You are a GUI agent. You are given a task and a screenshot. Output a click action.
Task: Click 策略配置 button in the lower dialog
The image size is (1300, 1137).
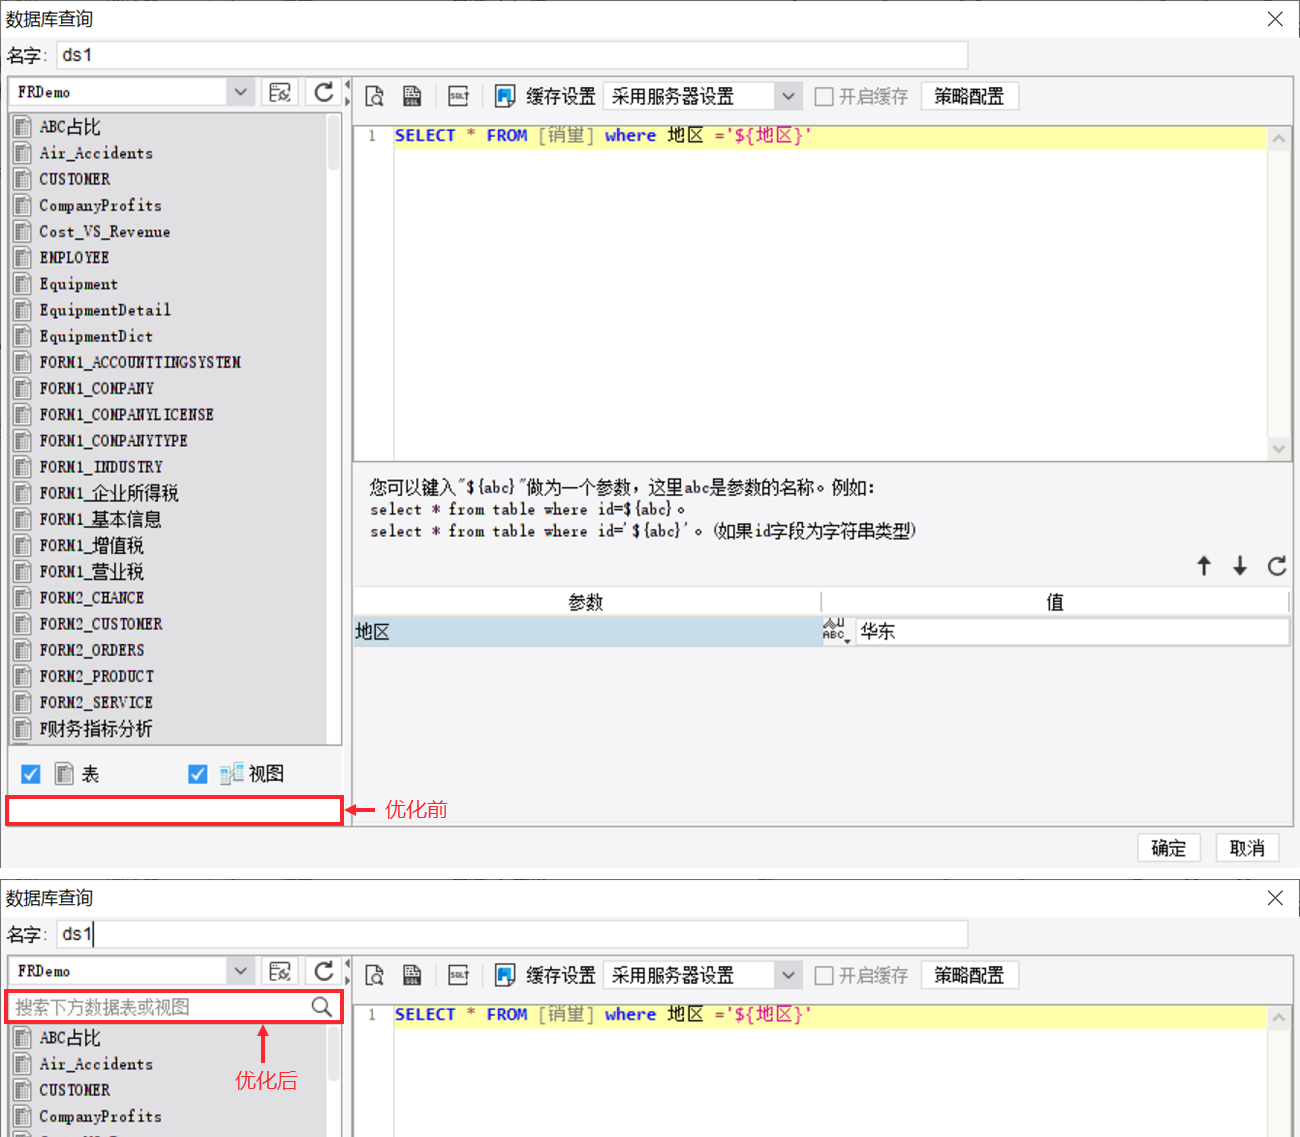pos(969,975)
